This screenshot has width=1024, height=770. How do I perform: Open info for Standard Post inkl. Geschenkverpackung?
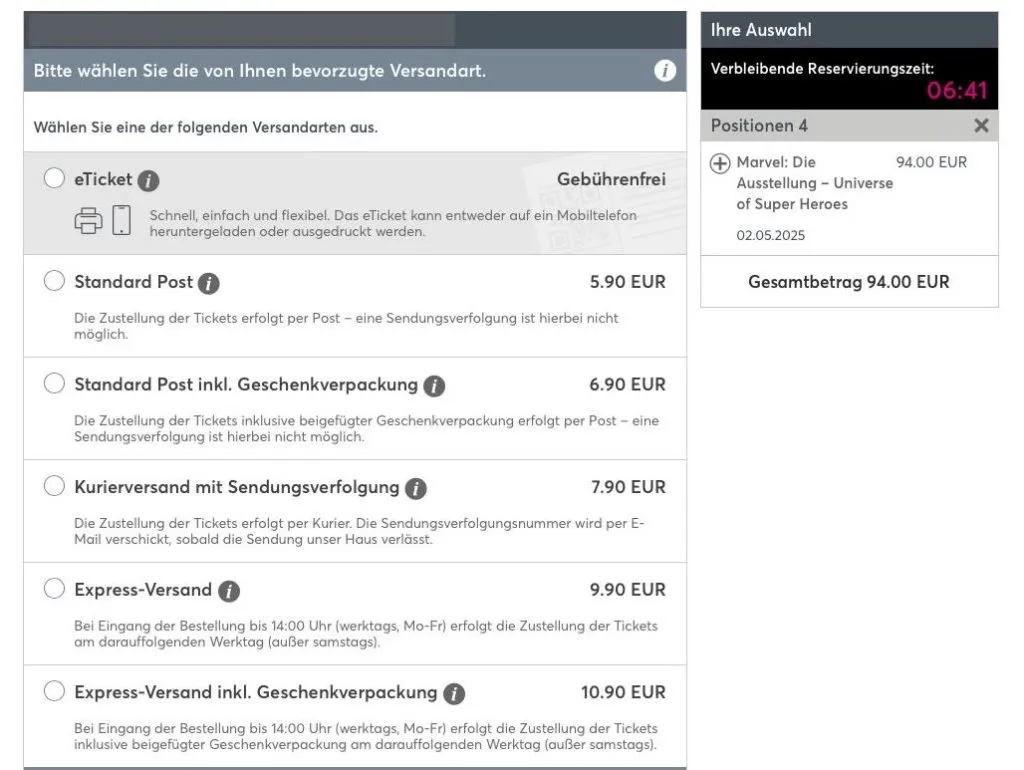(x=433, y=384)
